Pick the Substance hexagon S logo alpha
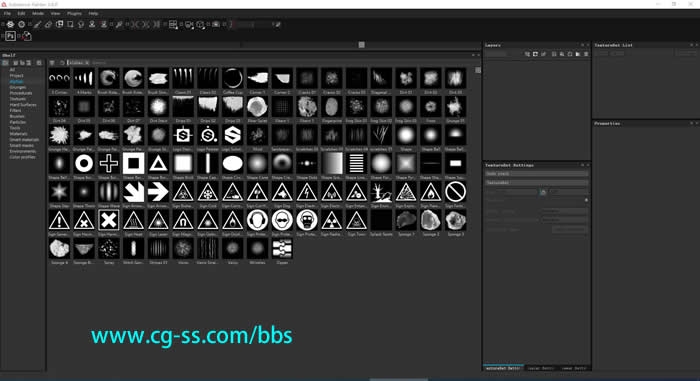Viewport: 700px width, 381px height. click(233, 135)
